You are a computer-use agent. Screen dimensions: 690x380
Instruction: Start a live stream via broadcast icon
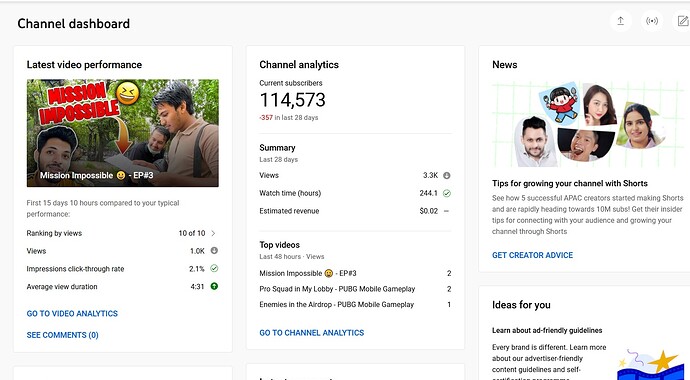652,21
